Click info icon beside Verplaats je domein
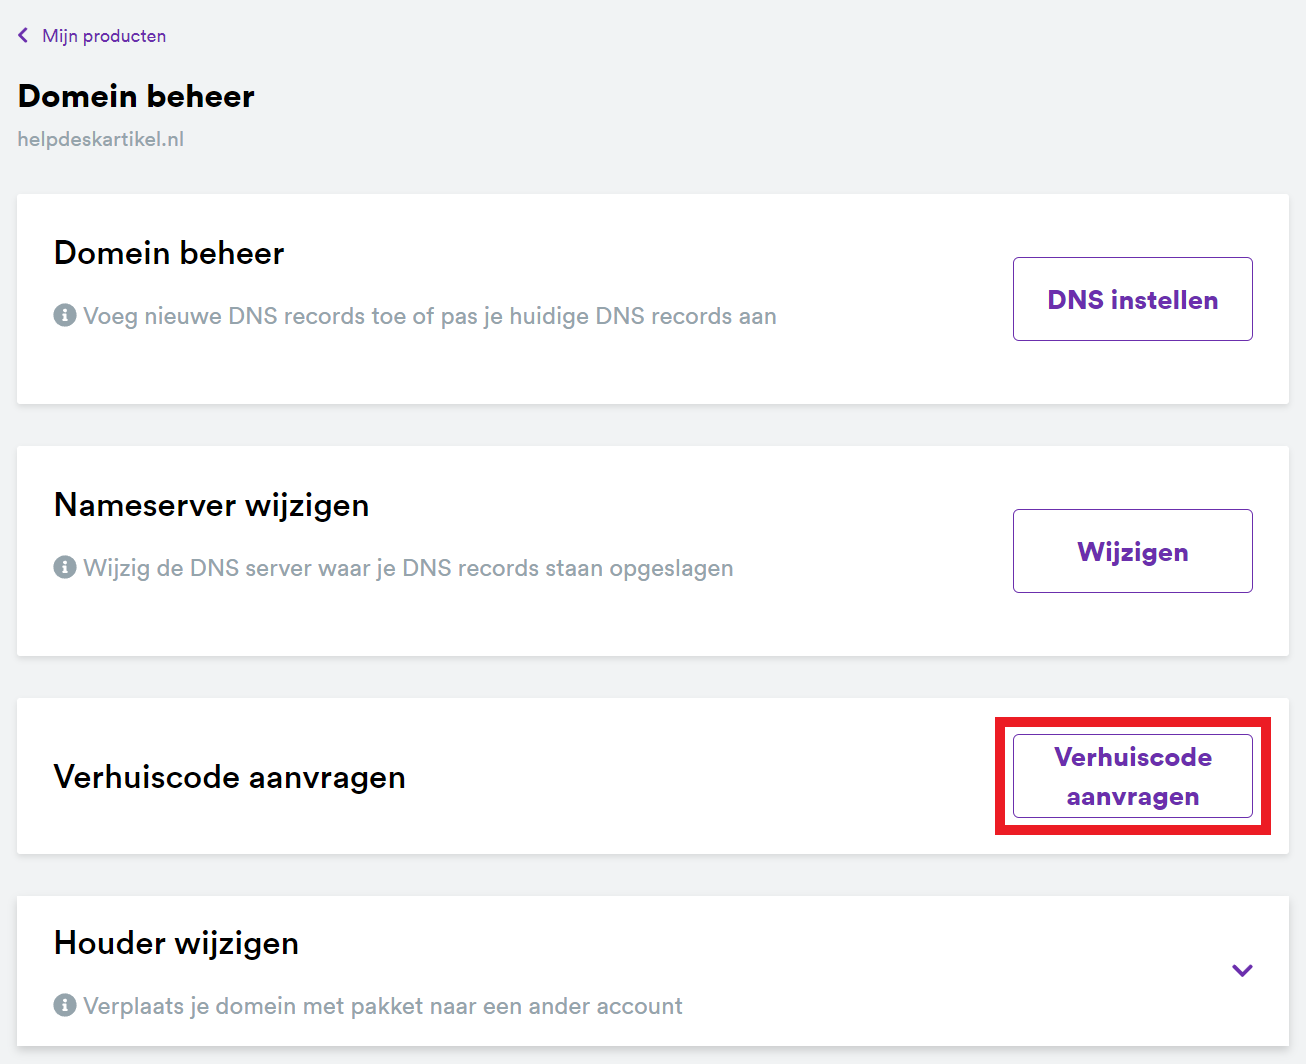This screenshot has height=1064, width=1306. 65,1005
